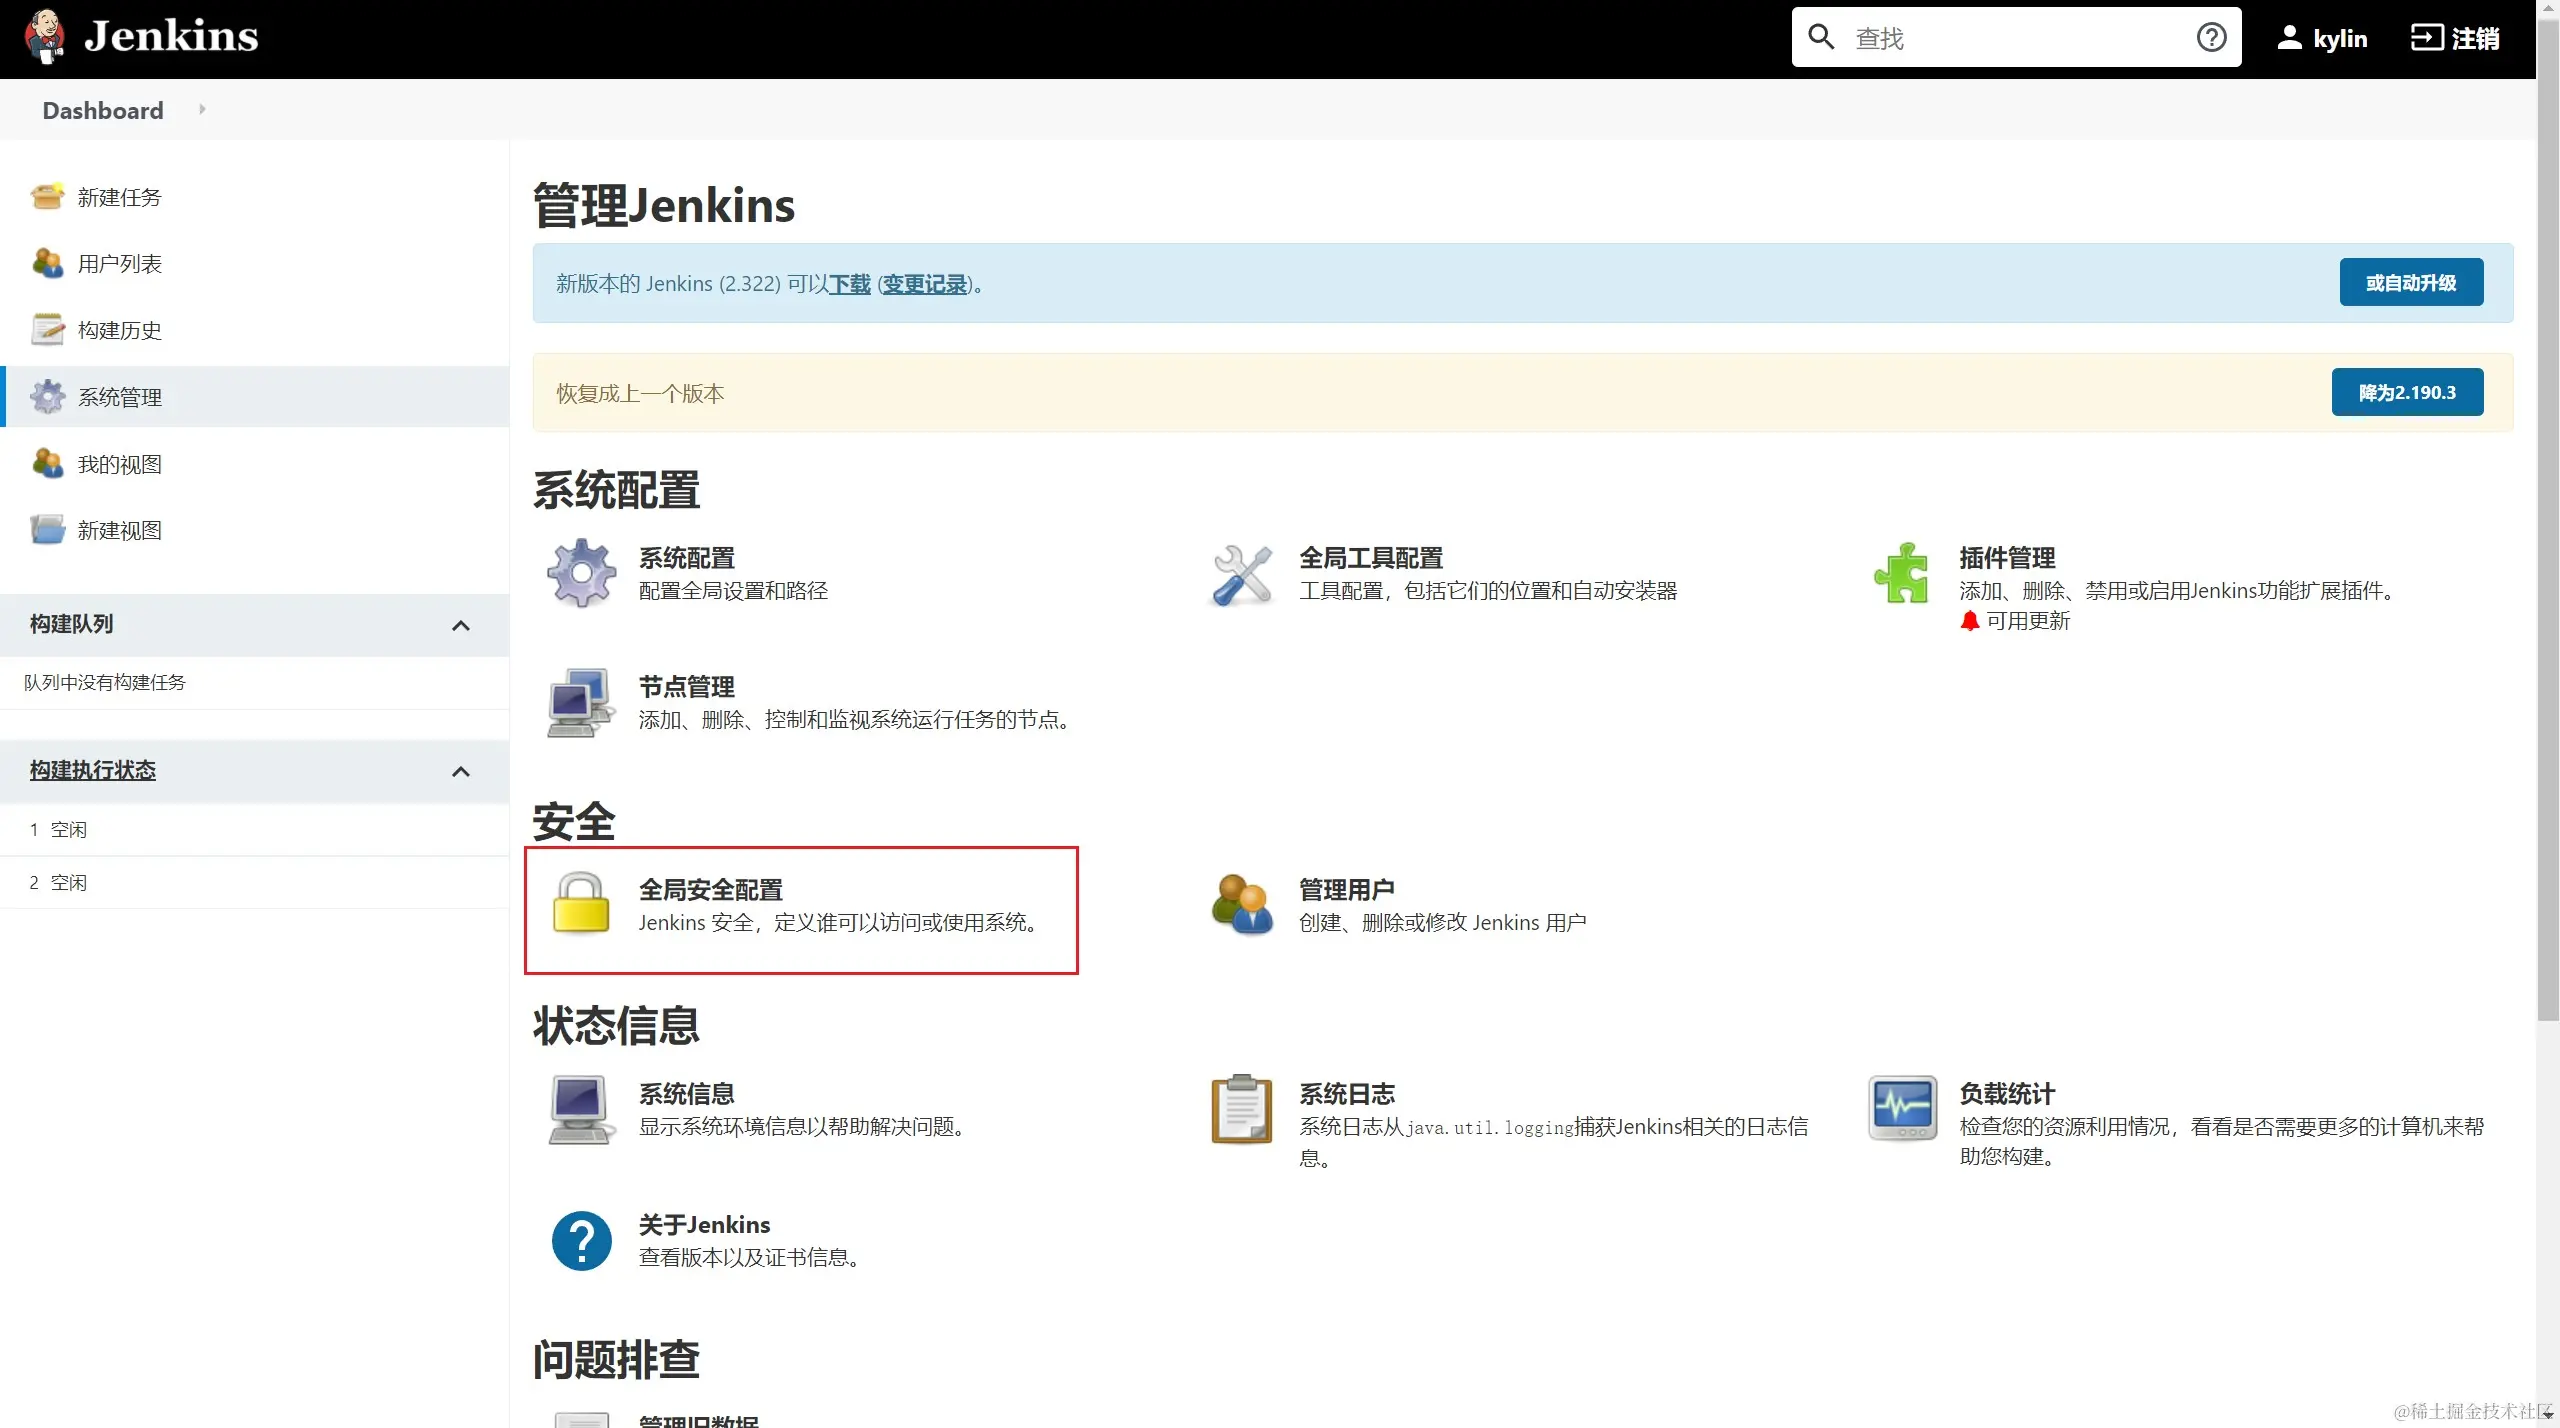Viewport: 2560px width, 1428px height.
Task: Open About Jenkins question mark icon
Action: click(x=581, y=1241)
